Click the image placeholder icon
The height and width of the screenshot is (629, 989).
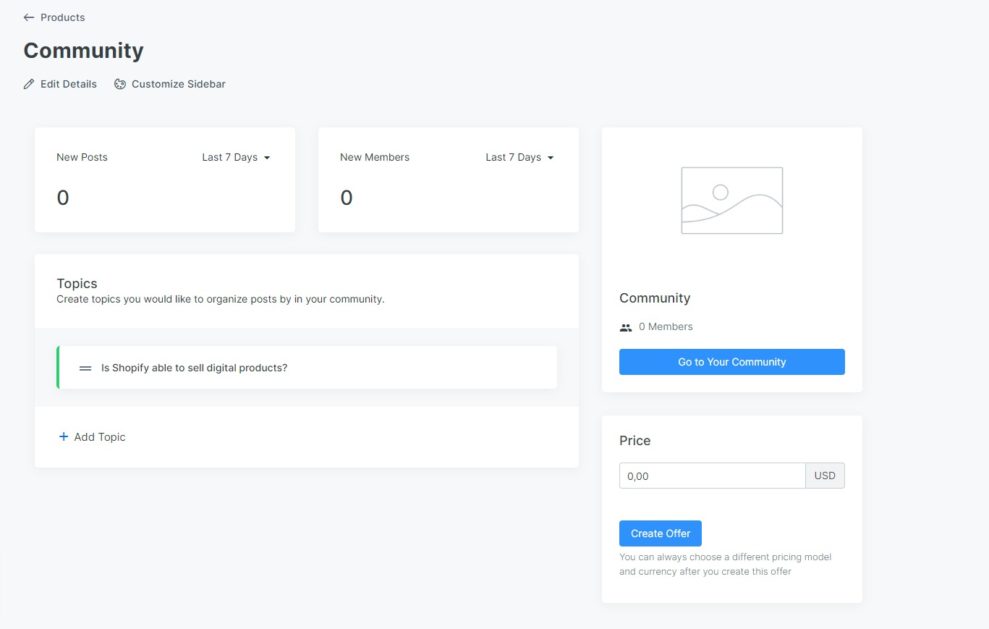(731, 200)
